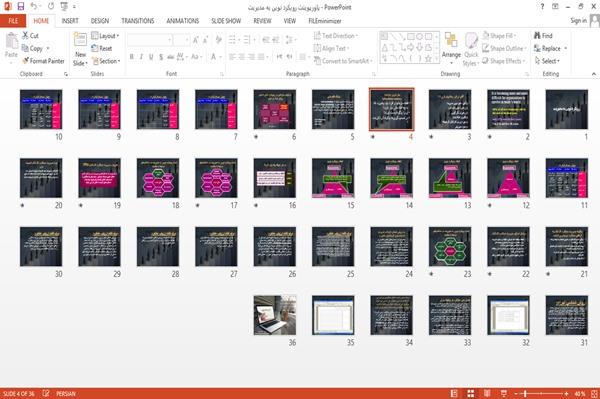Click the Shape Outline pen
The height and width of the screenshot is (399, 600).
pos(504,48)
